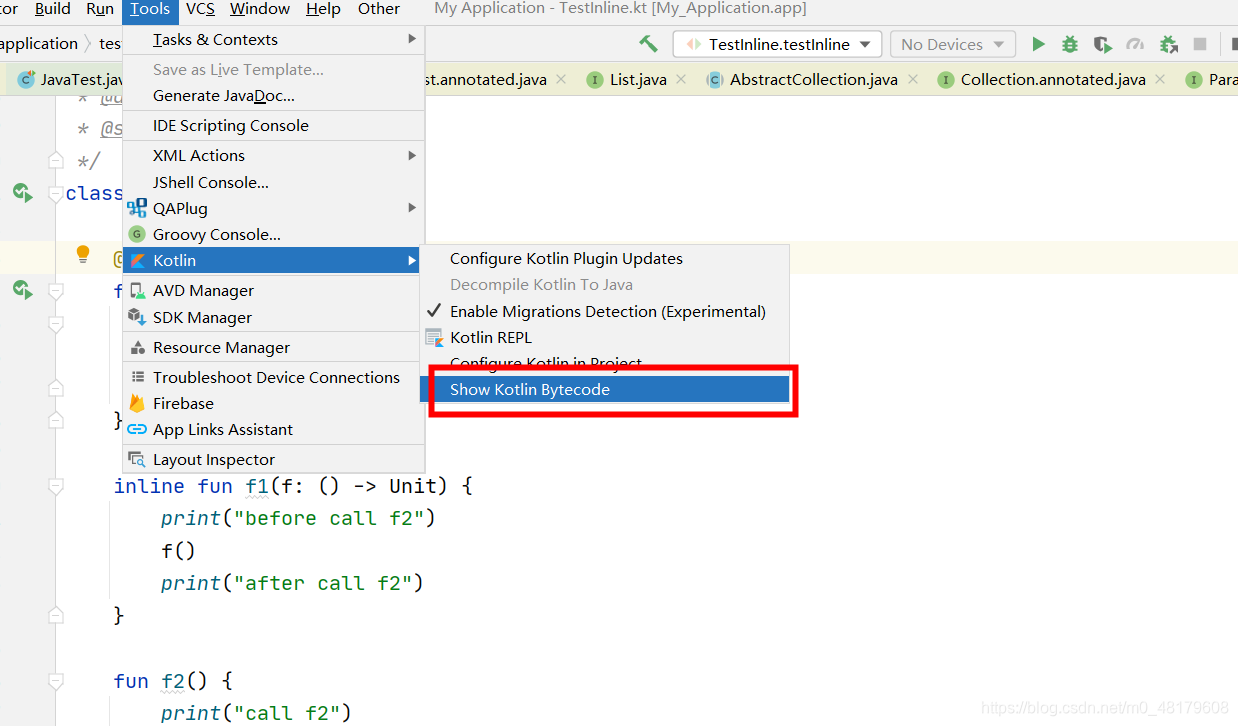Image resolution: width=1238 pixels, height=726 pixels.
Task: Open JShell Console...
Action: coord(274,182)
